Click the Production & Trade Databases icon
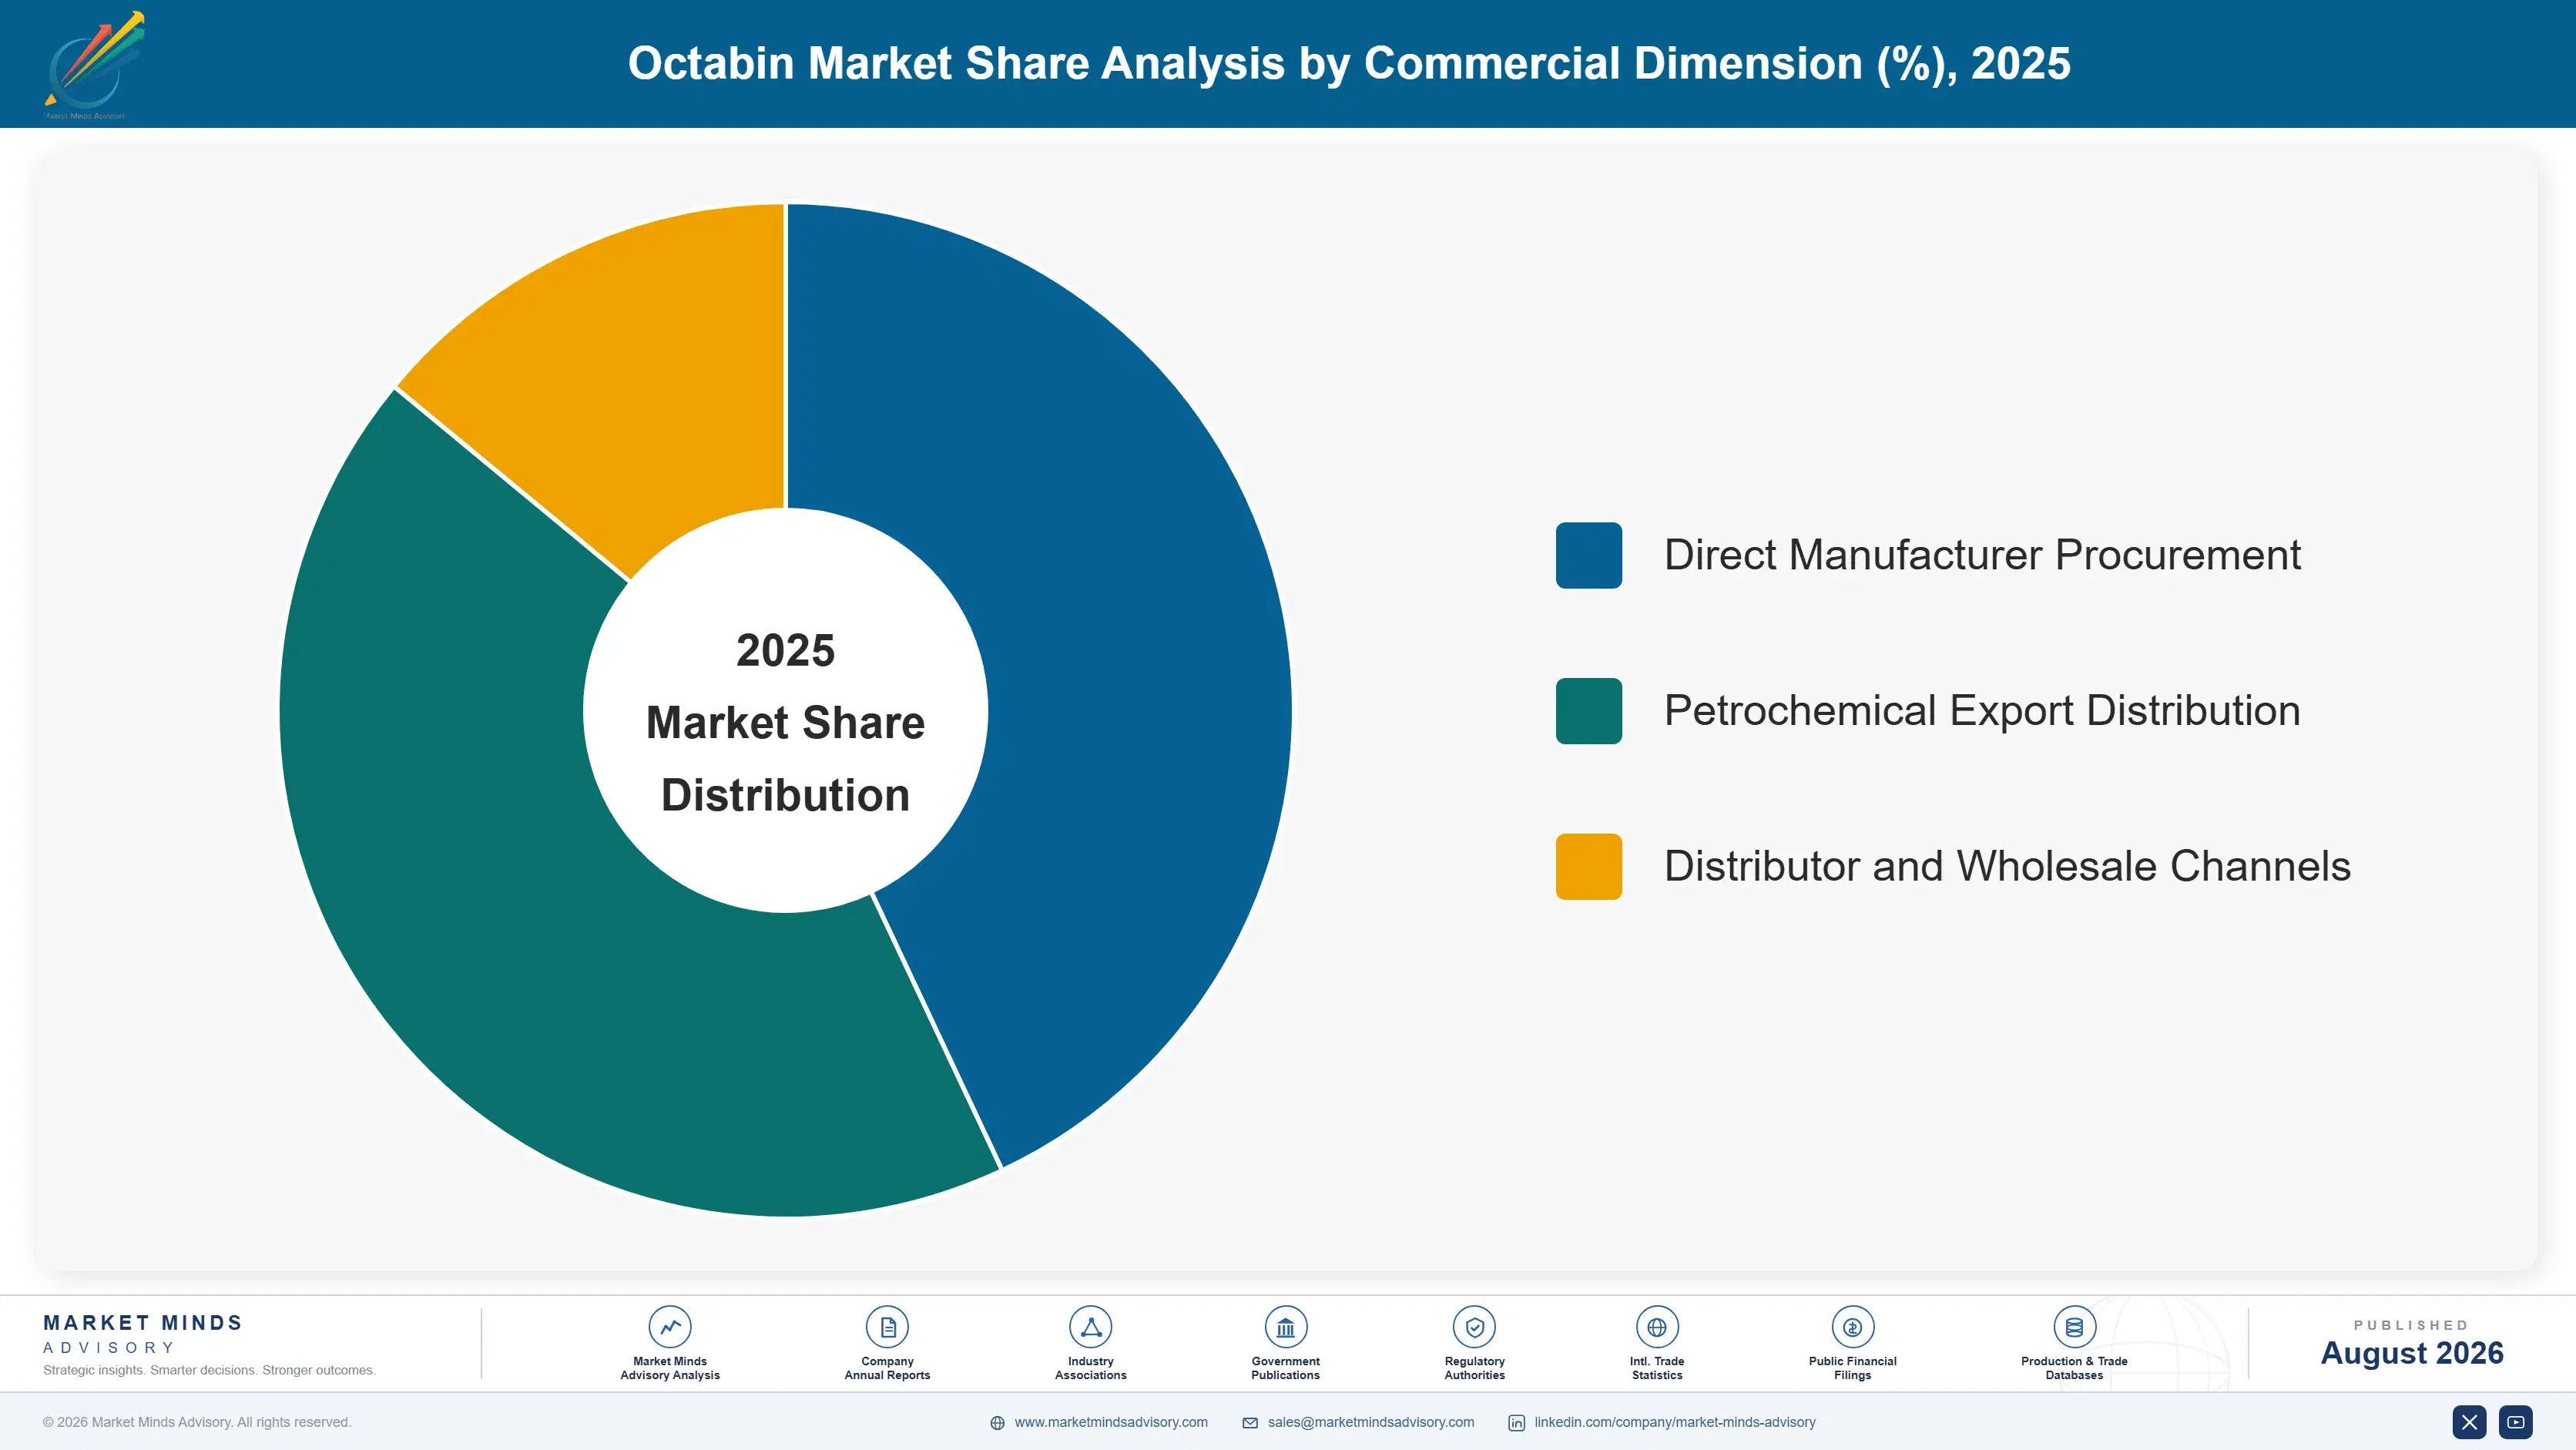This screenshot has height=1450, width=2576. click(2074, 1327)
